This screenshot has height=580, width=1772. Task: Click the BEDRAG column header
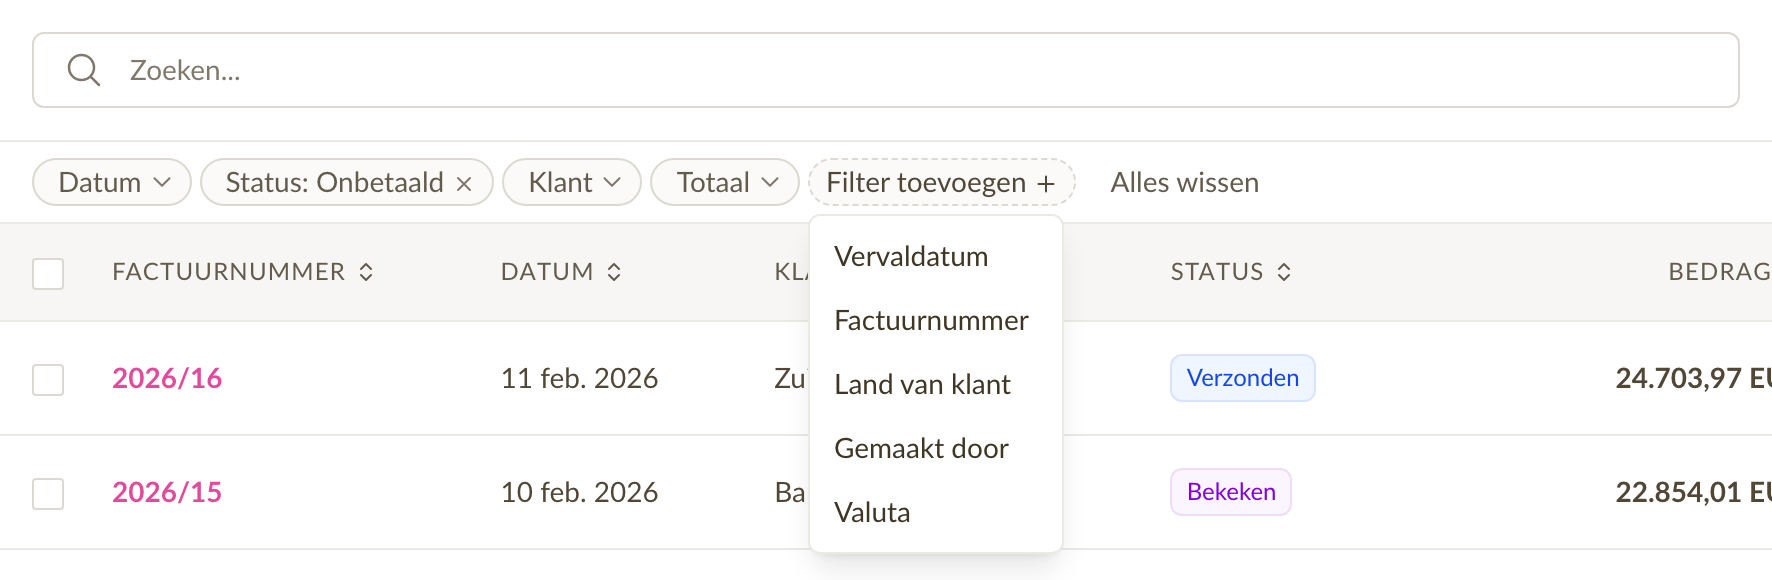[1720, 272]
